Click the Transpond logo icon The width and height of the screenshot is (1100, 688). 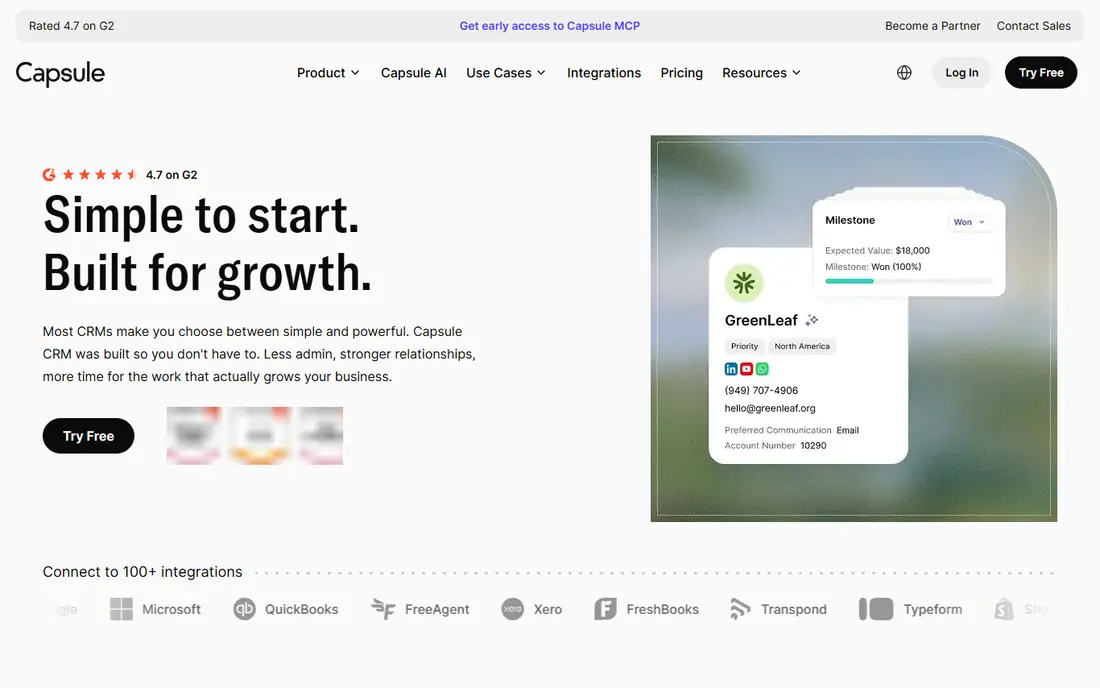pyautogui.click(x=740, y=609)
